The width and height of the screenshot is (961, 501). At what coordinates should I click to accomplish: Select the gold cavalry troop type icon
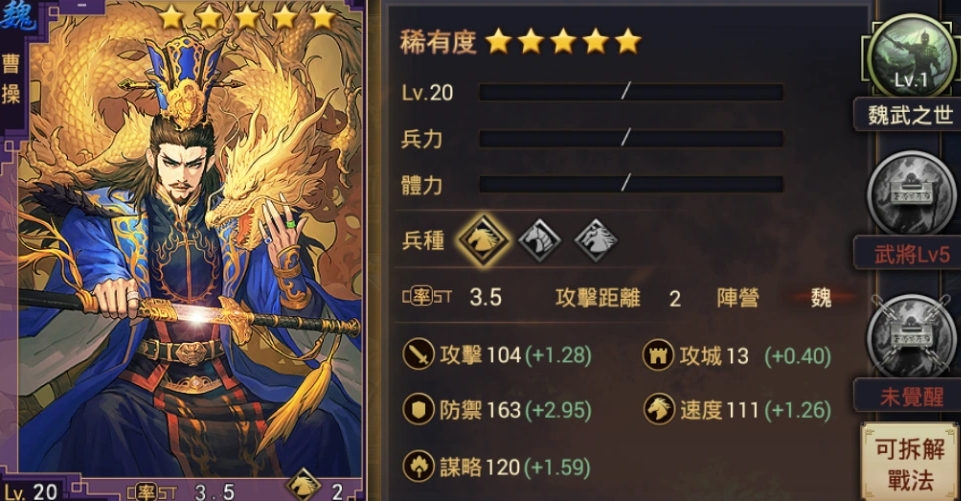pyautogui.click(x=484, y=240)
